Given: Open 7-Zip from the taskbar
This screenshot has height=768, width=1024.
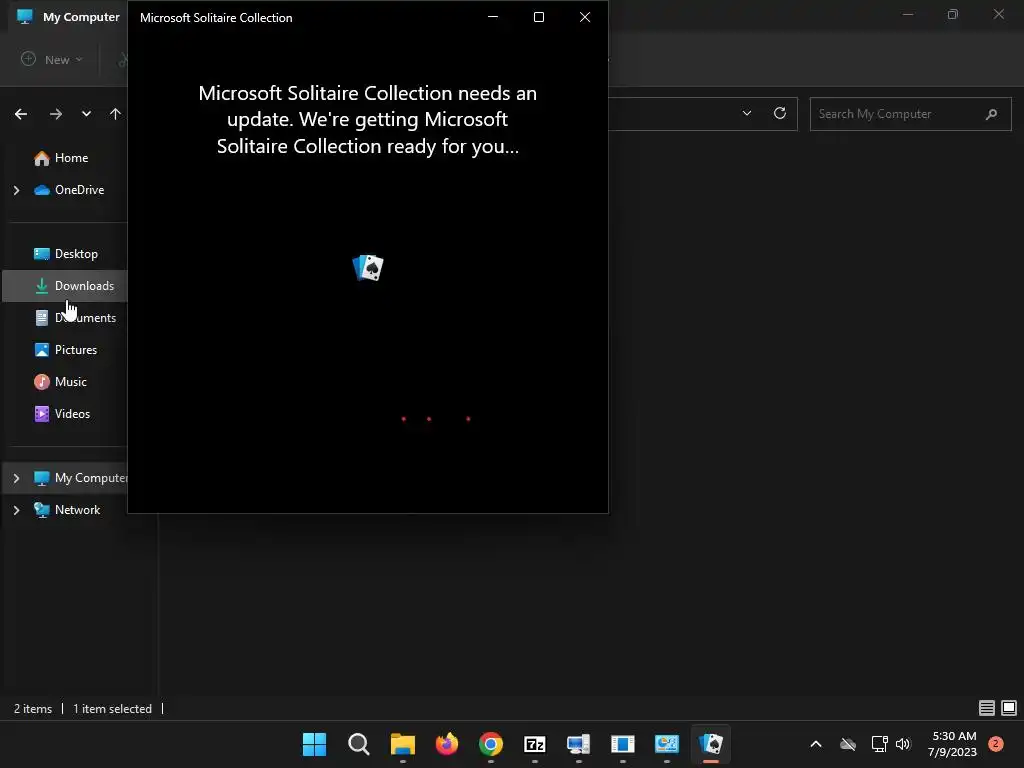Looking at the screenshot, I should point(535,744).
